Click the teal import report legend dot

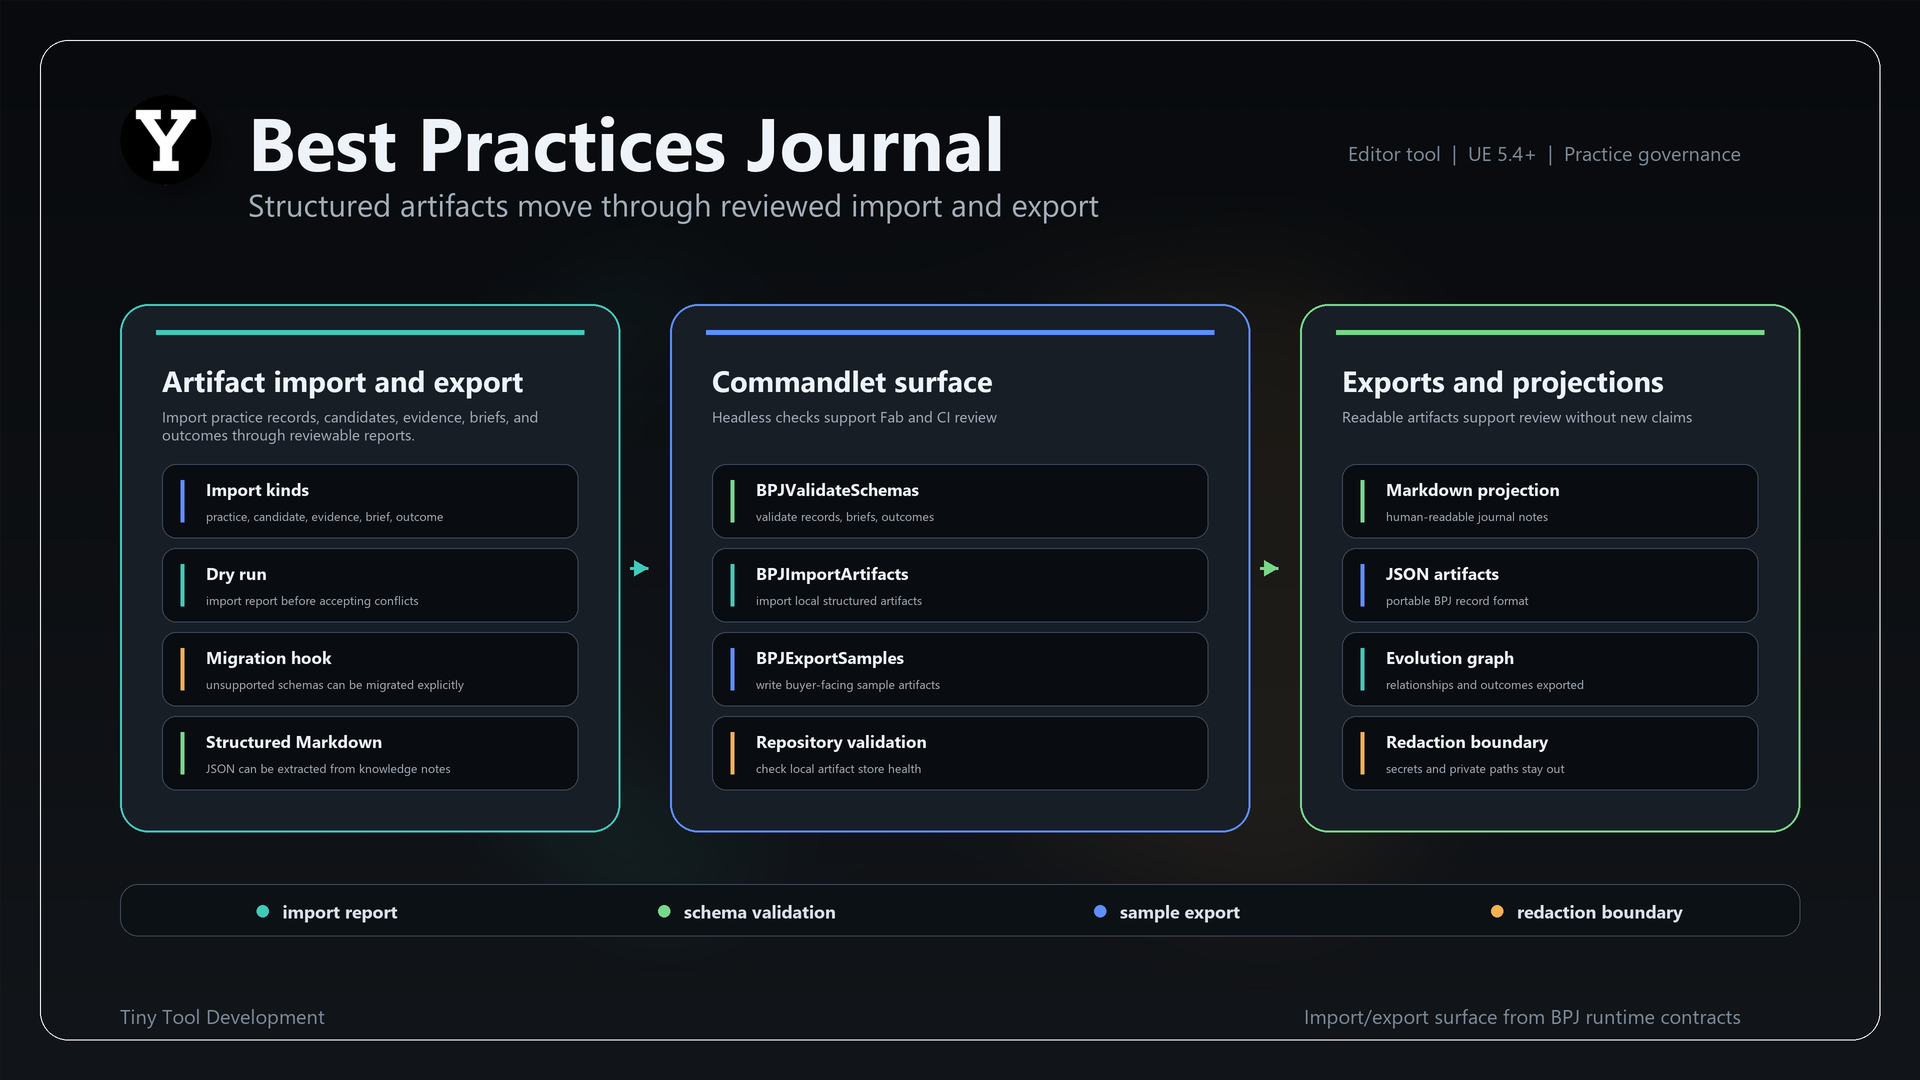coord(263,911)
